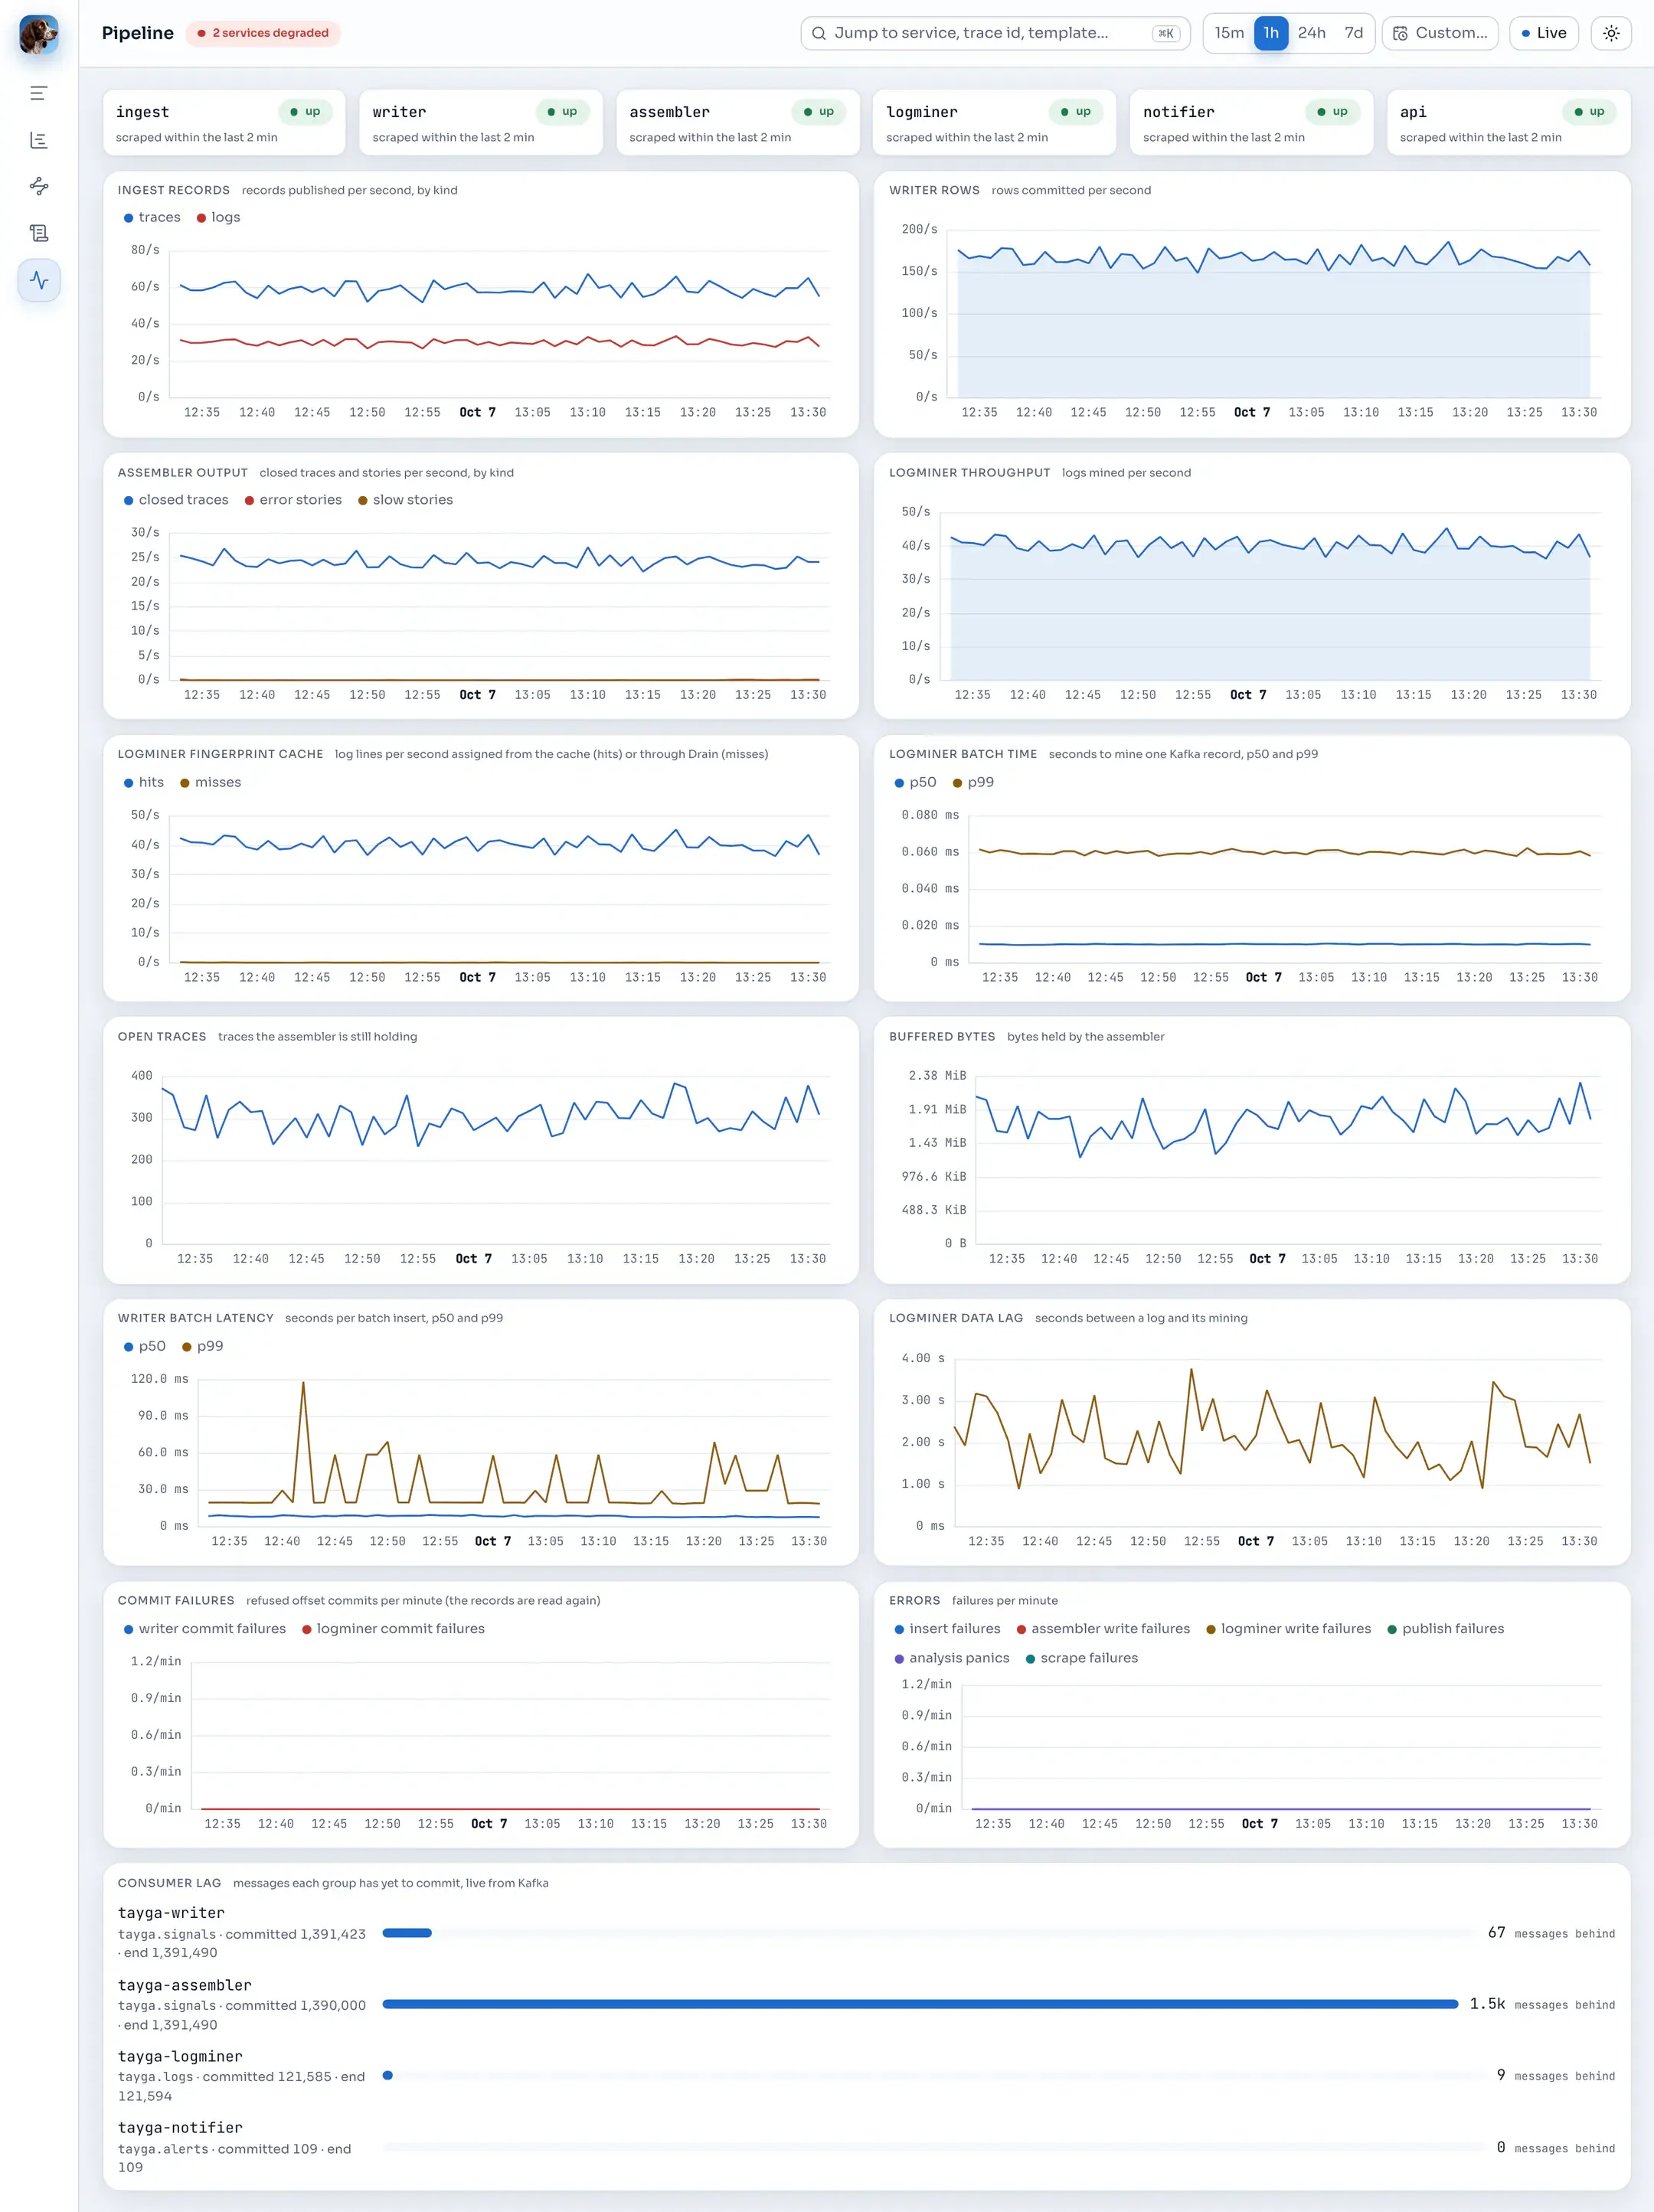Toggle slow stories series legend
This screenshot has width=1654, height=2212.
[405, 500]
